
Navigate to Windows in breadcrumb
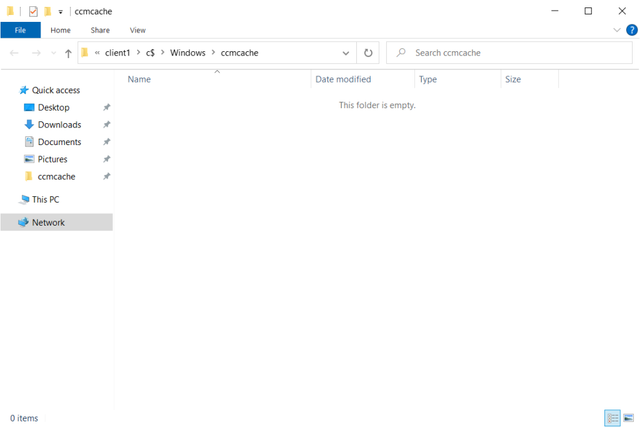(x=188, y=53)
